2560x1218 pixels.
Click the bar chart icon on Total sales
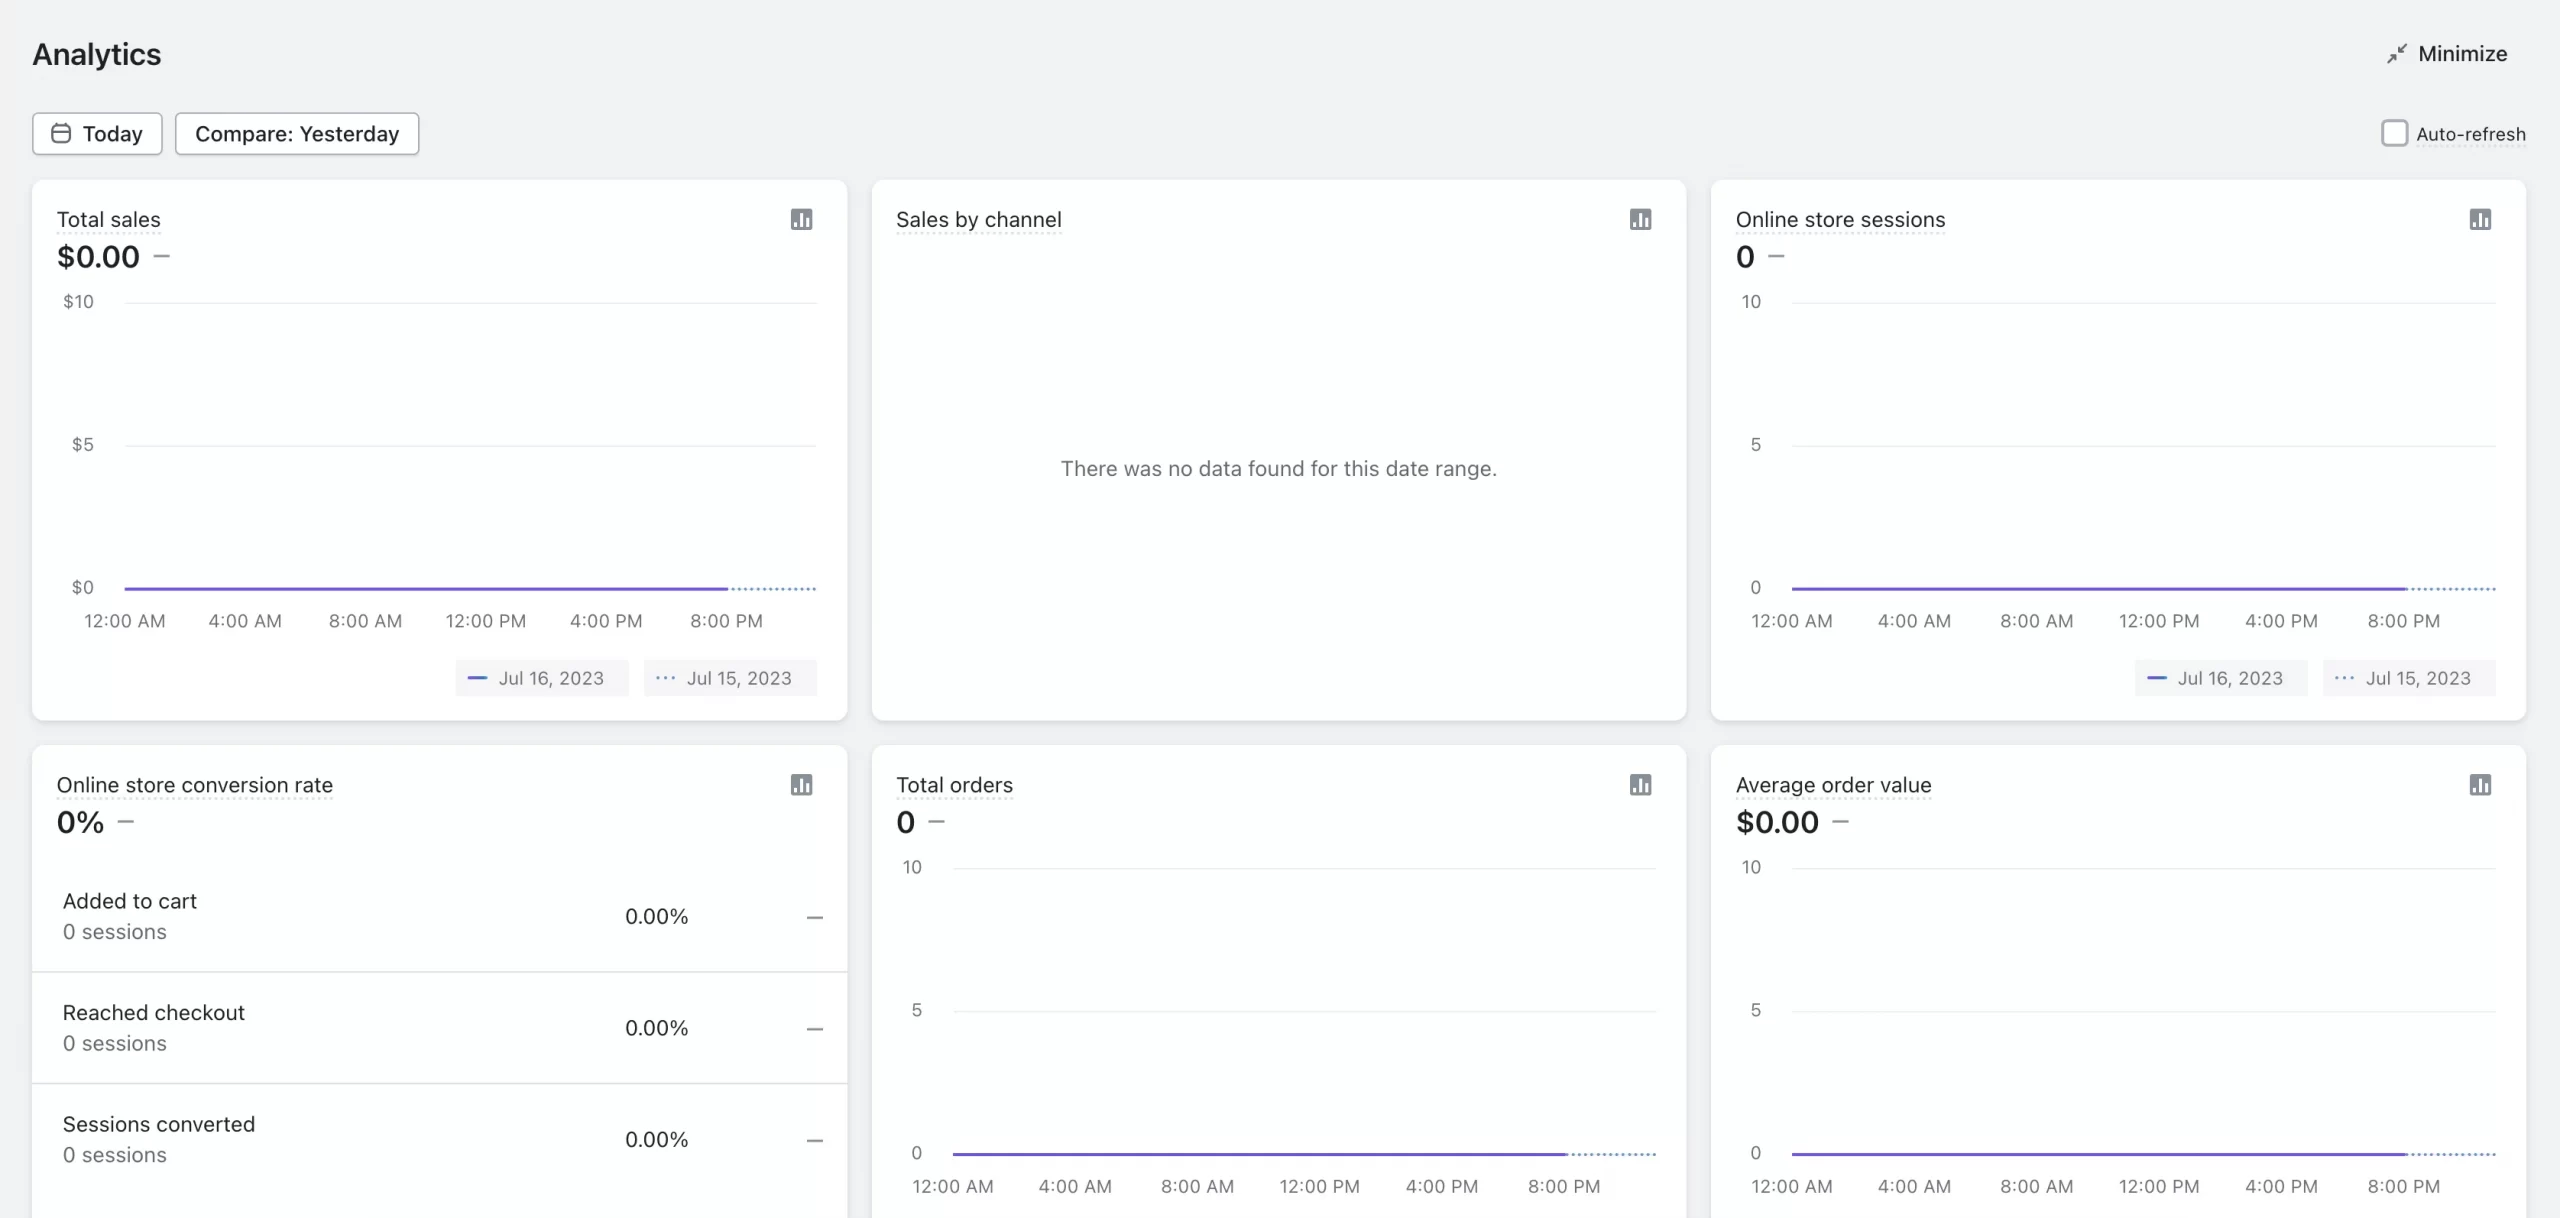(x=802, y=219)
